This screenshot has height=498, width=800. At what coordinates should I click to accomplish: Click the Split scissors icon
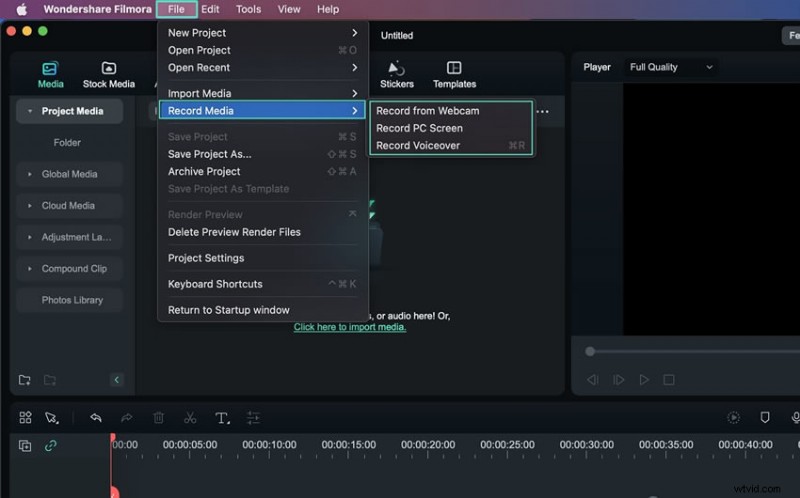pos(190,418)
